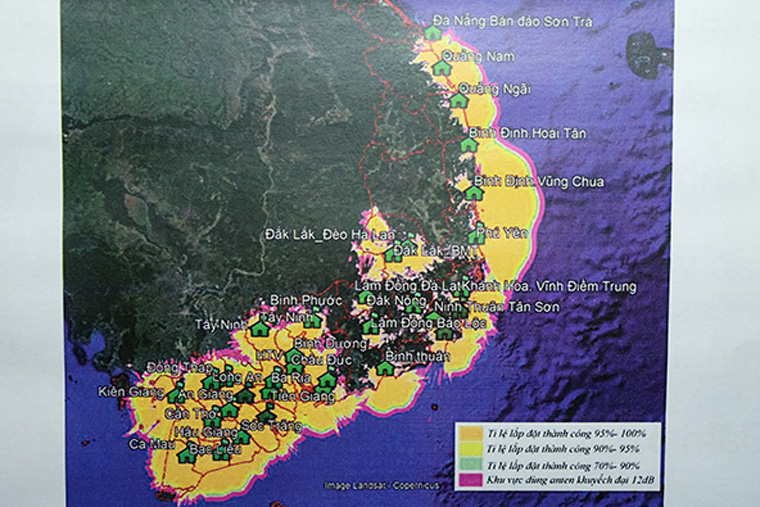Click the magenta 12dB antenna legend swatch
The height and width of the screenshot is (507, 760).
pos(468,482)
